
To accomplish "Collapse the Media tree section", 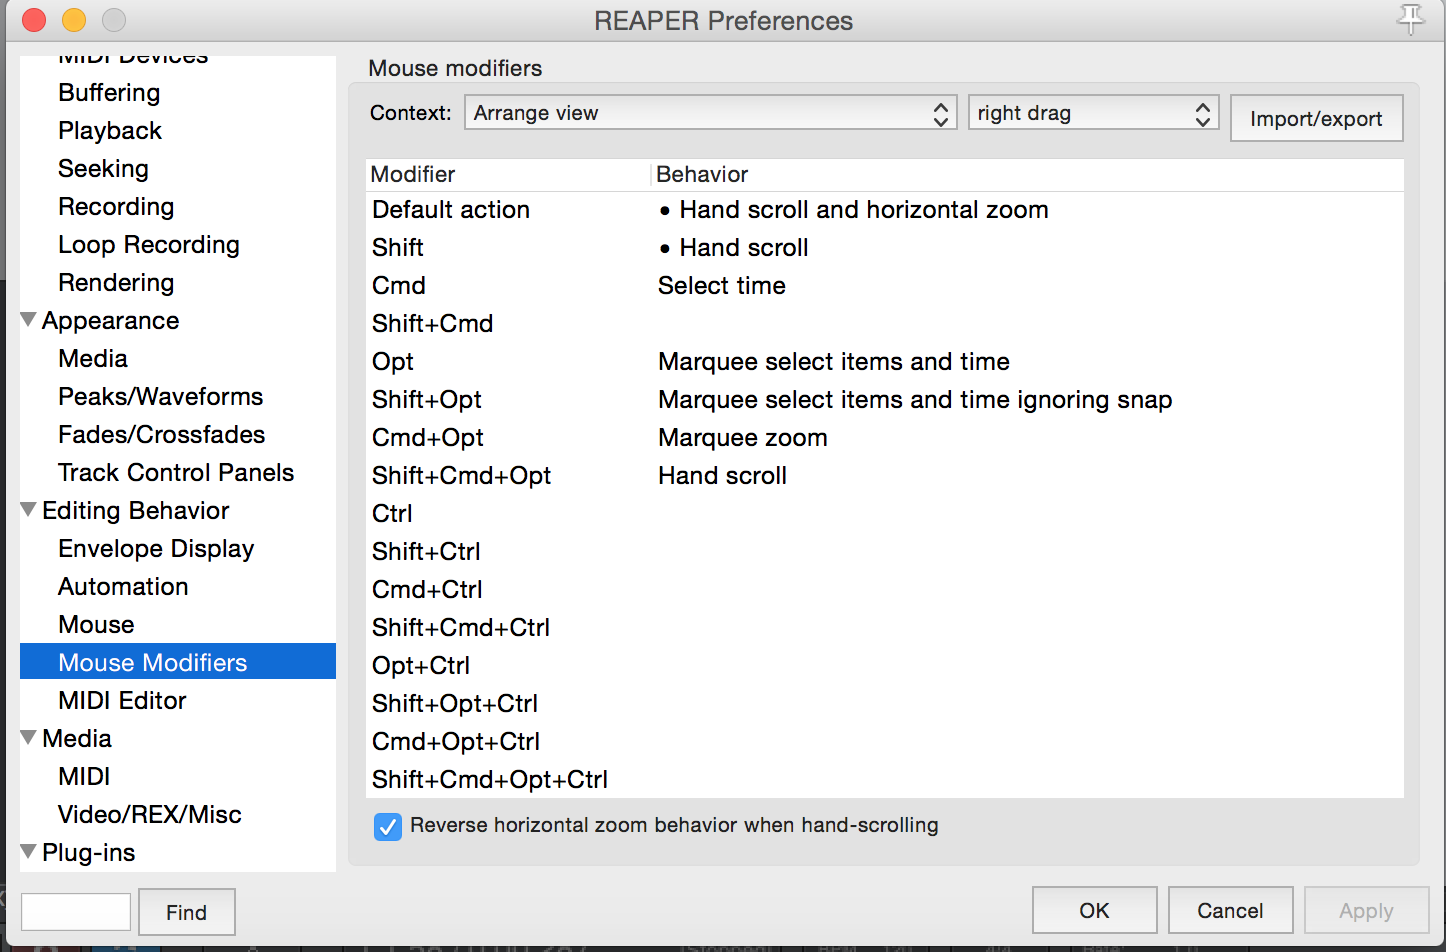I will [29, 738].
